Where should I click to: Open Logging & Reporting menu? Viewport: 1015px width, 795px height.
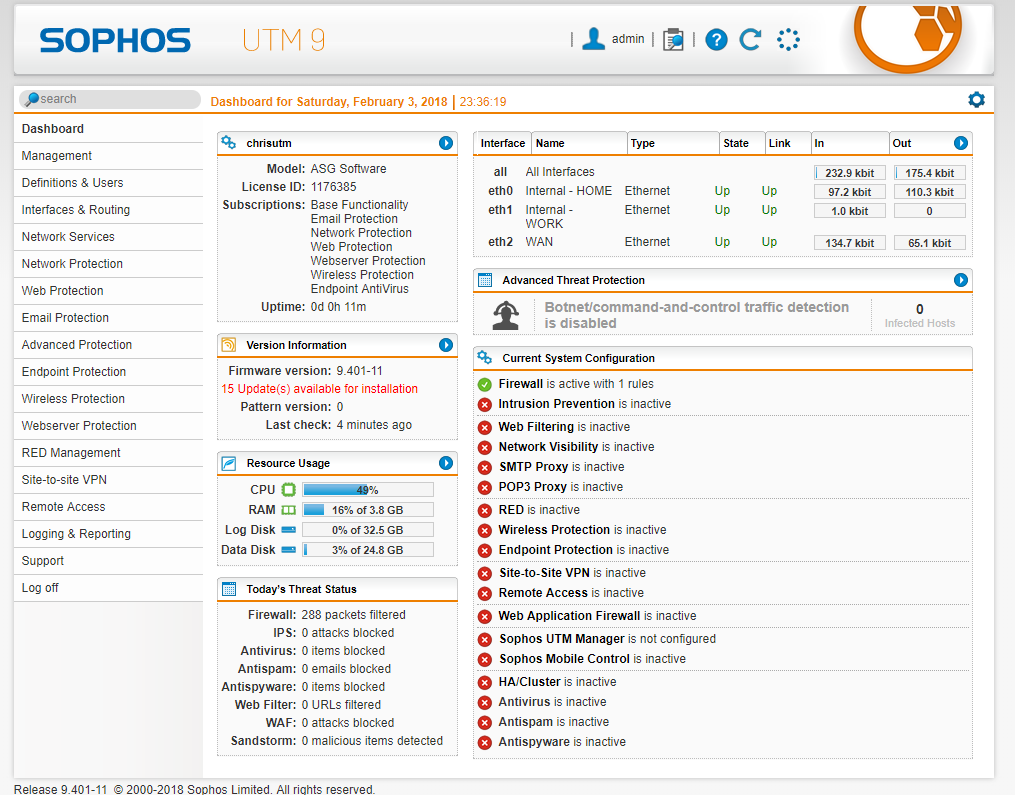[108, 534]
